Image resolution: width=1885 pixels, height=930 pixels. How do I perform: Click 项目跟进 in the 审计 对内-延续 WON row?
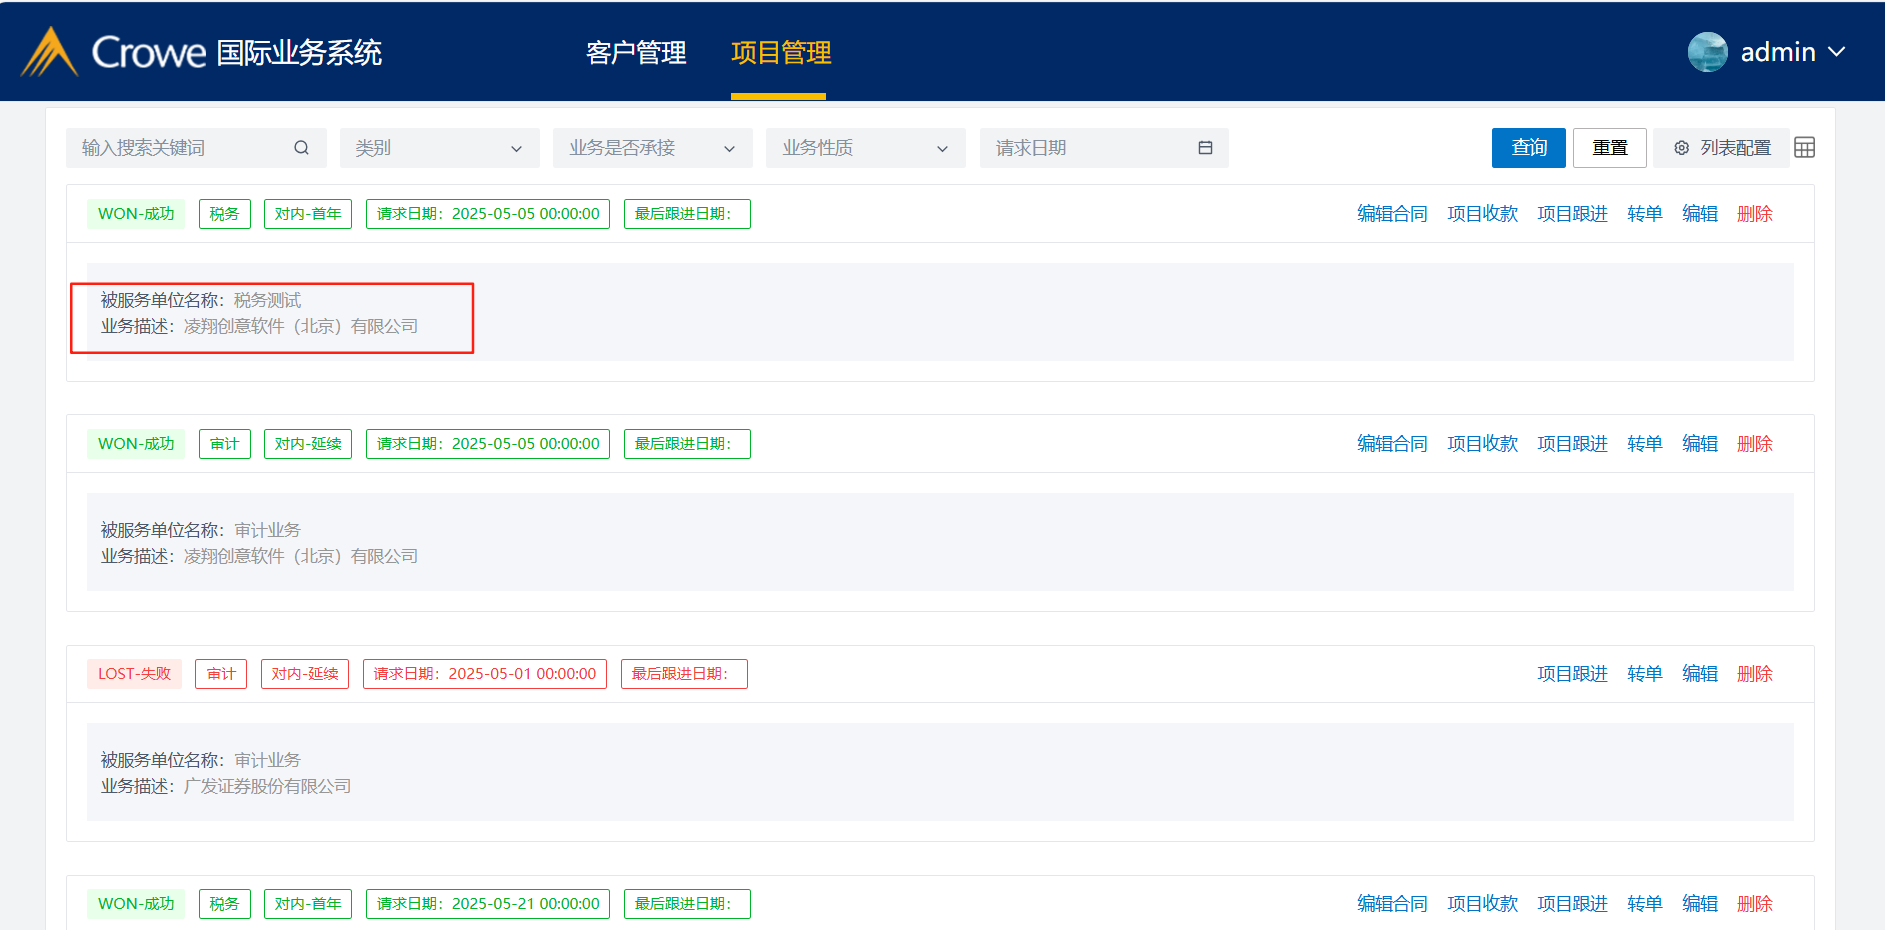point(1572,444)
